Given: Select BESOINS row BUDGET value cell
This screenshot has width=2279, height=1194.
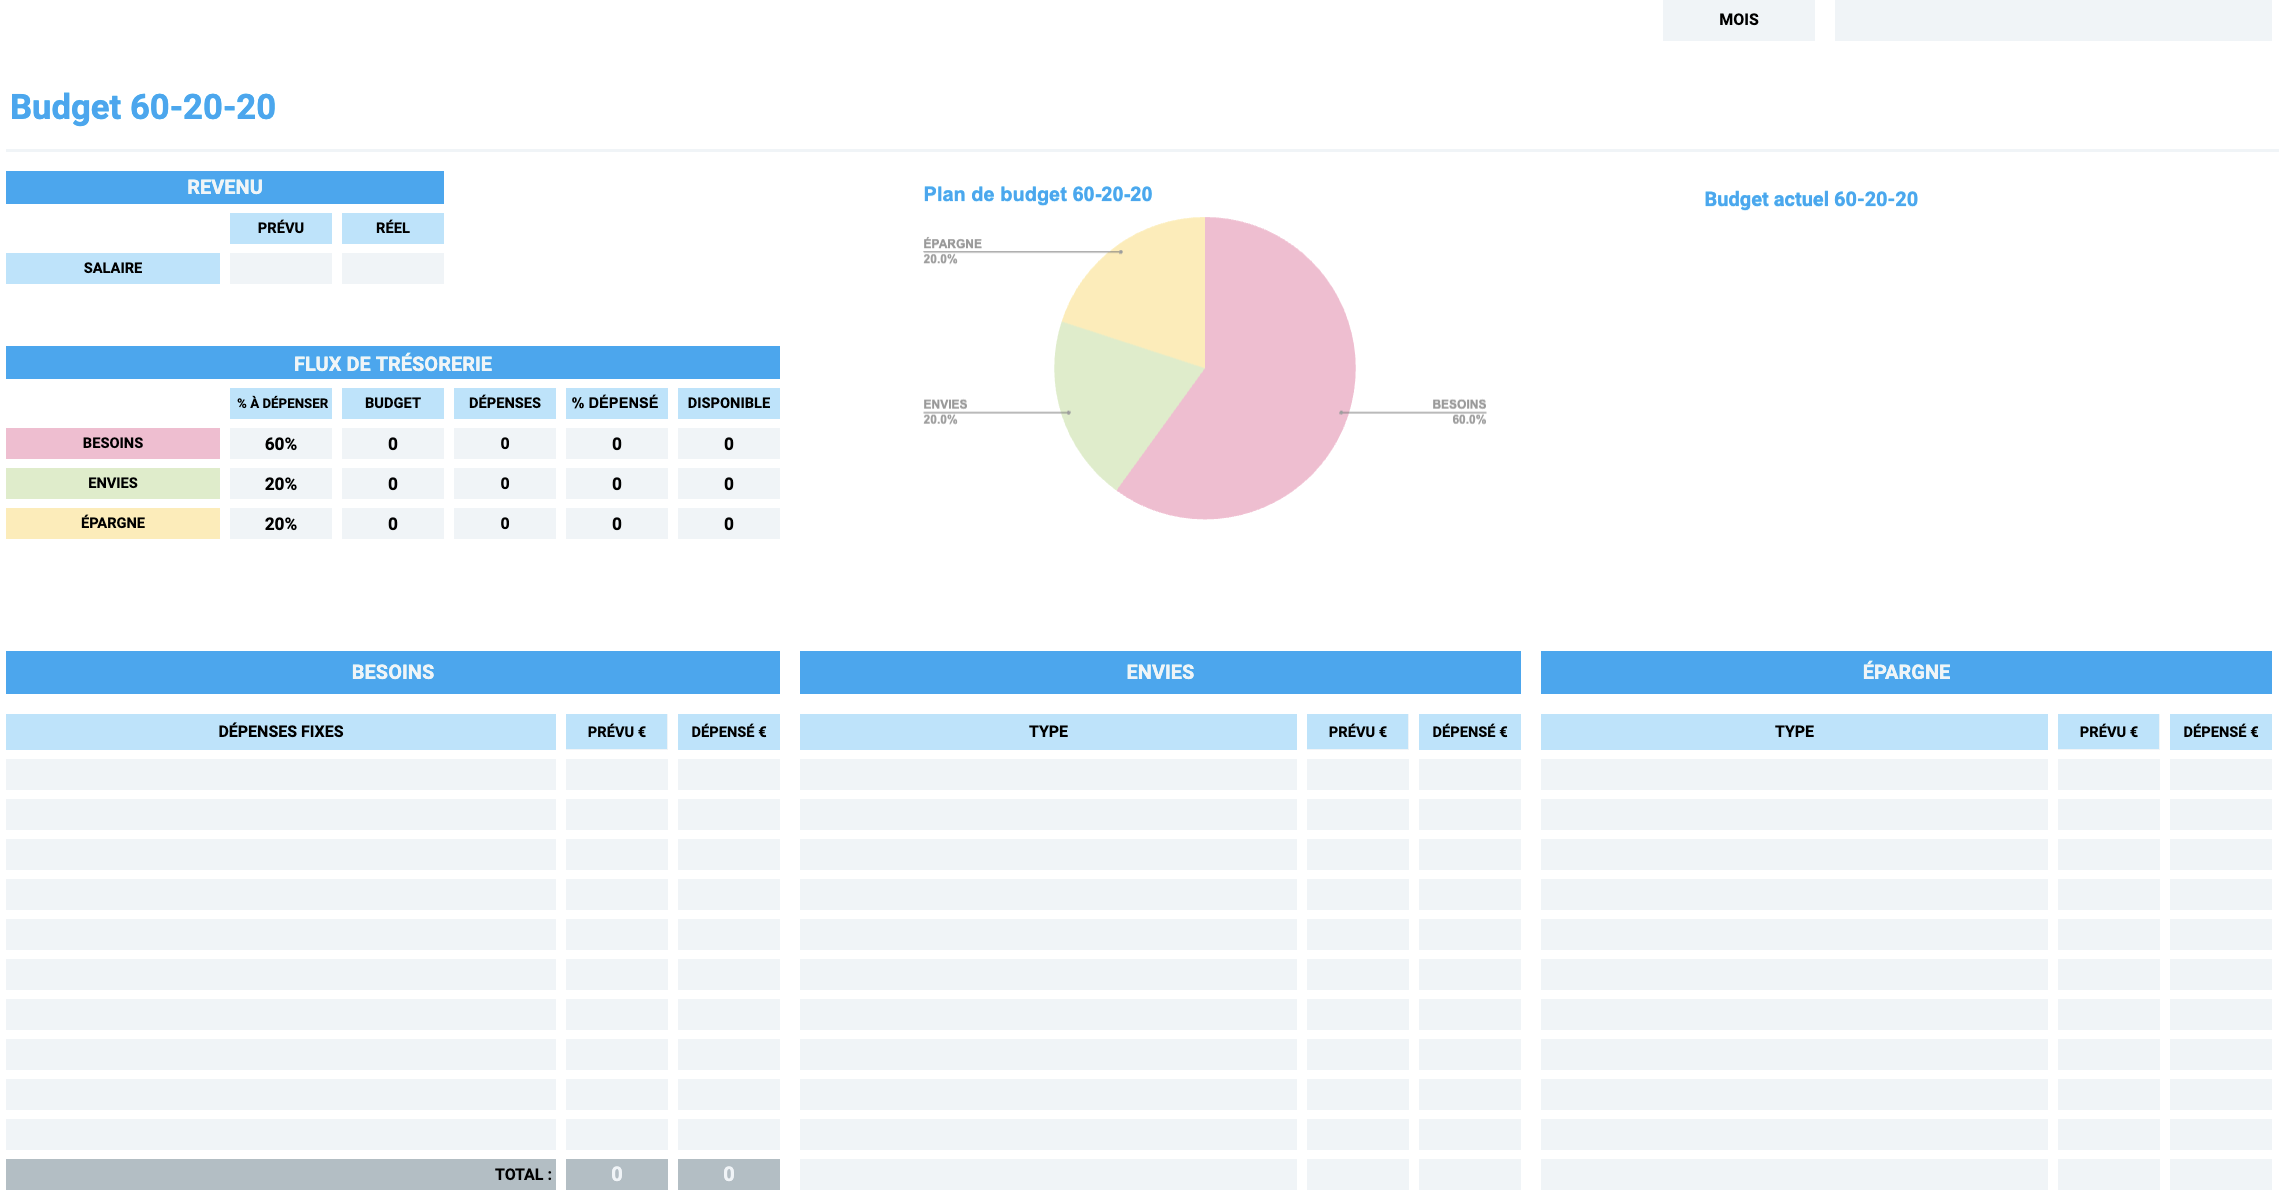Looking at the screenshot, I should click(393, 443).
